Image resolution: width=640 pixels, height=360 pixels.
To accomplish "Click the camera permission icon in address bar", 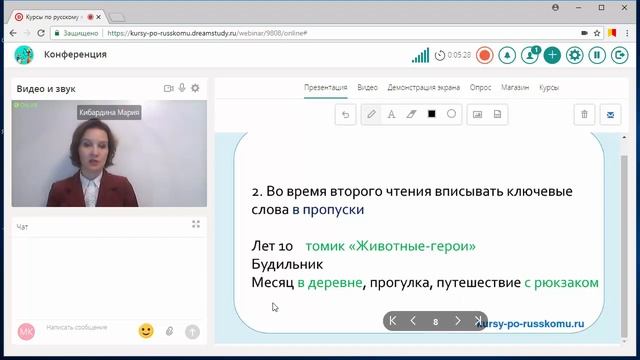I will tap(584, 33).
